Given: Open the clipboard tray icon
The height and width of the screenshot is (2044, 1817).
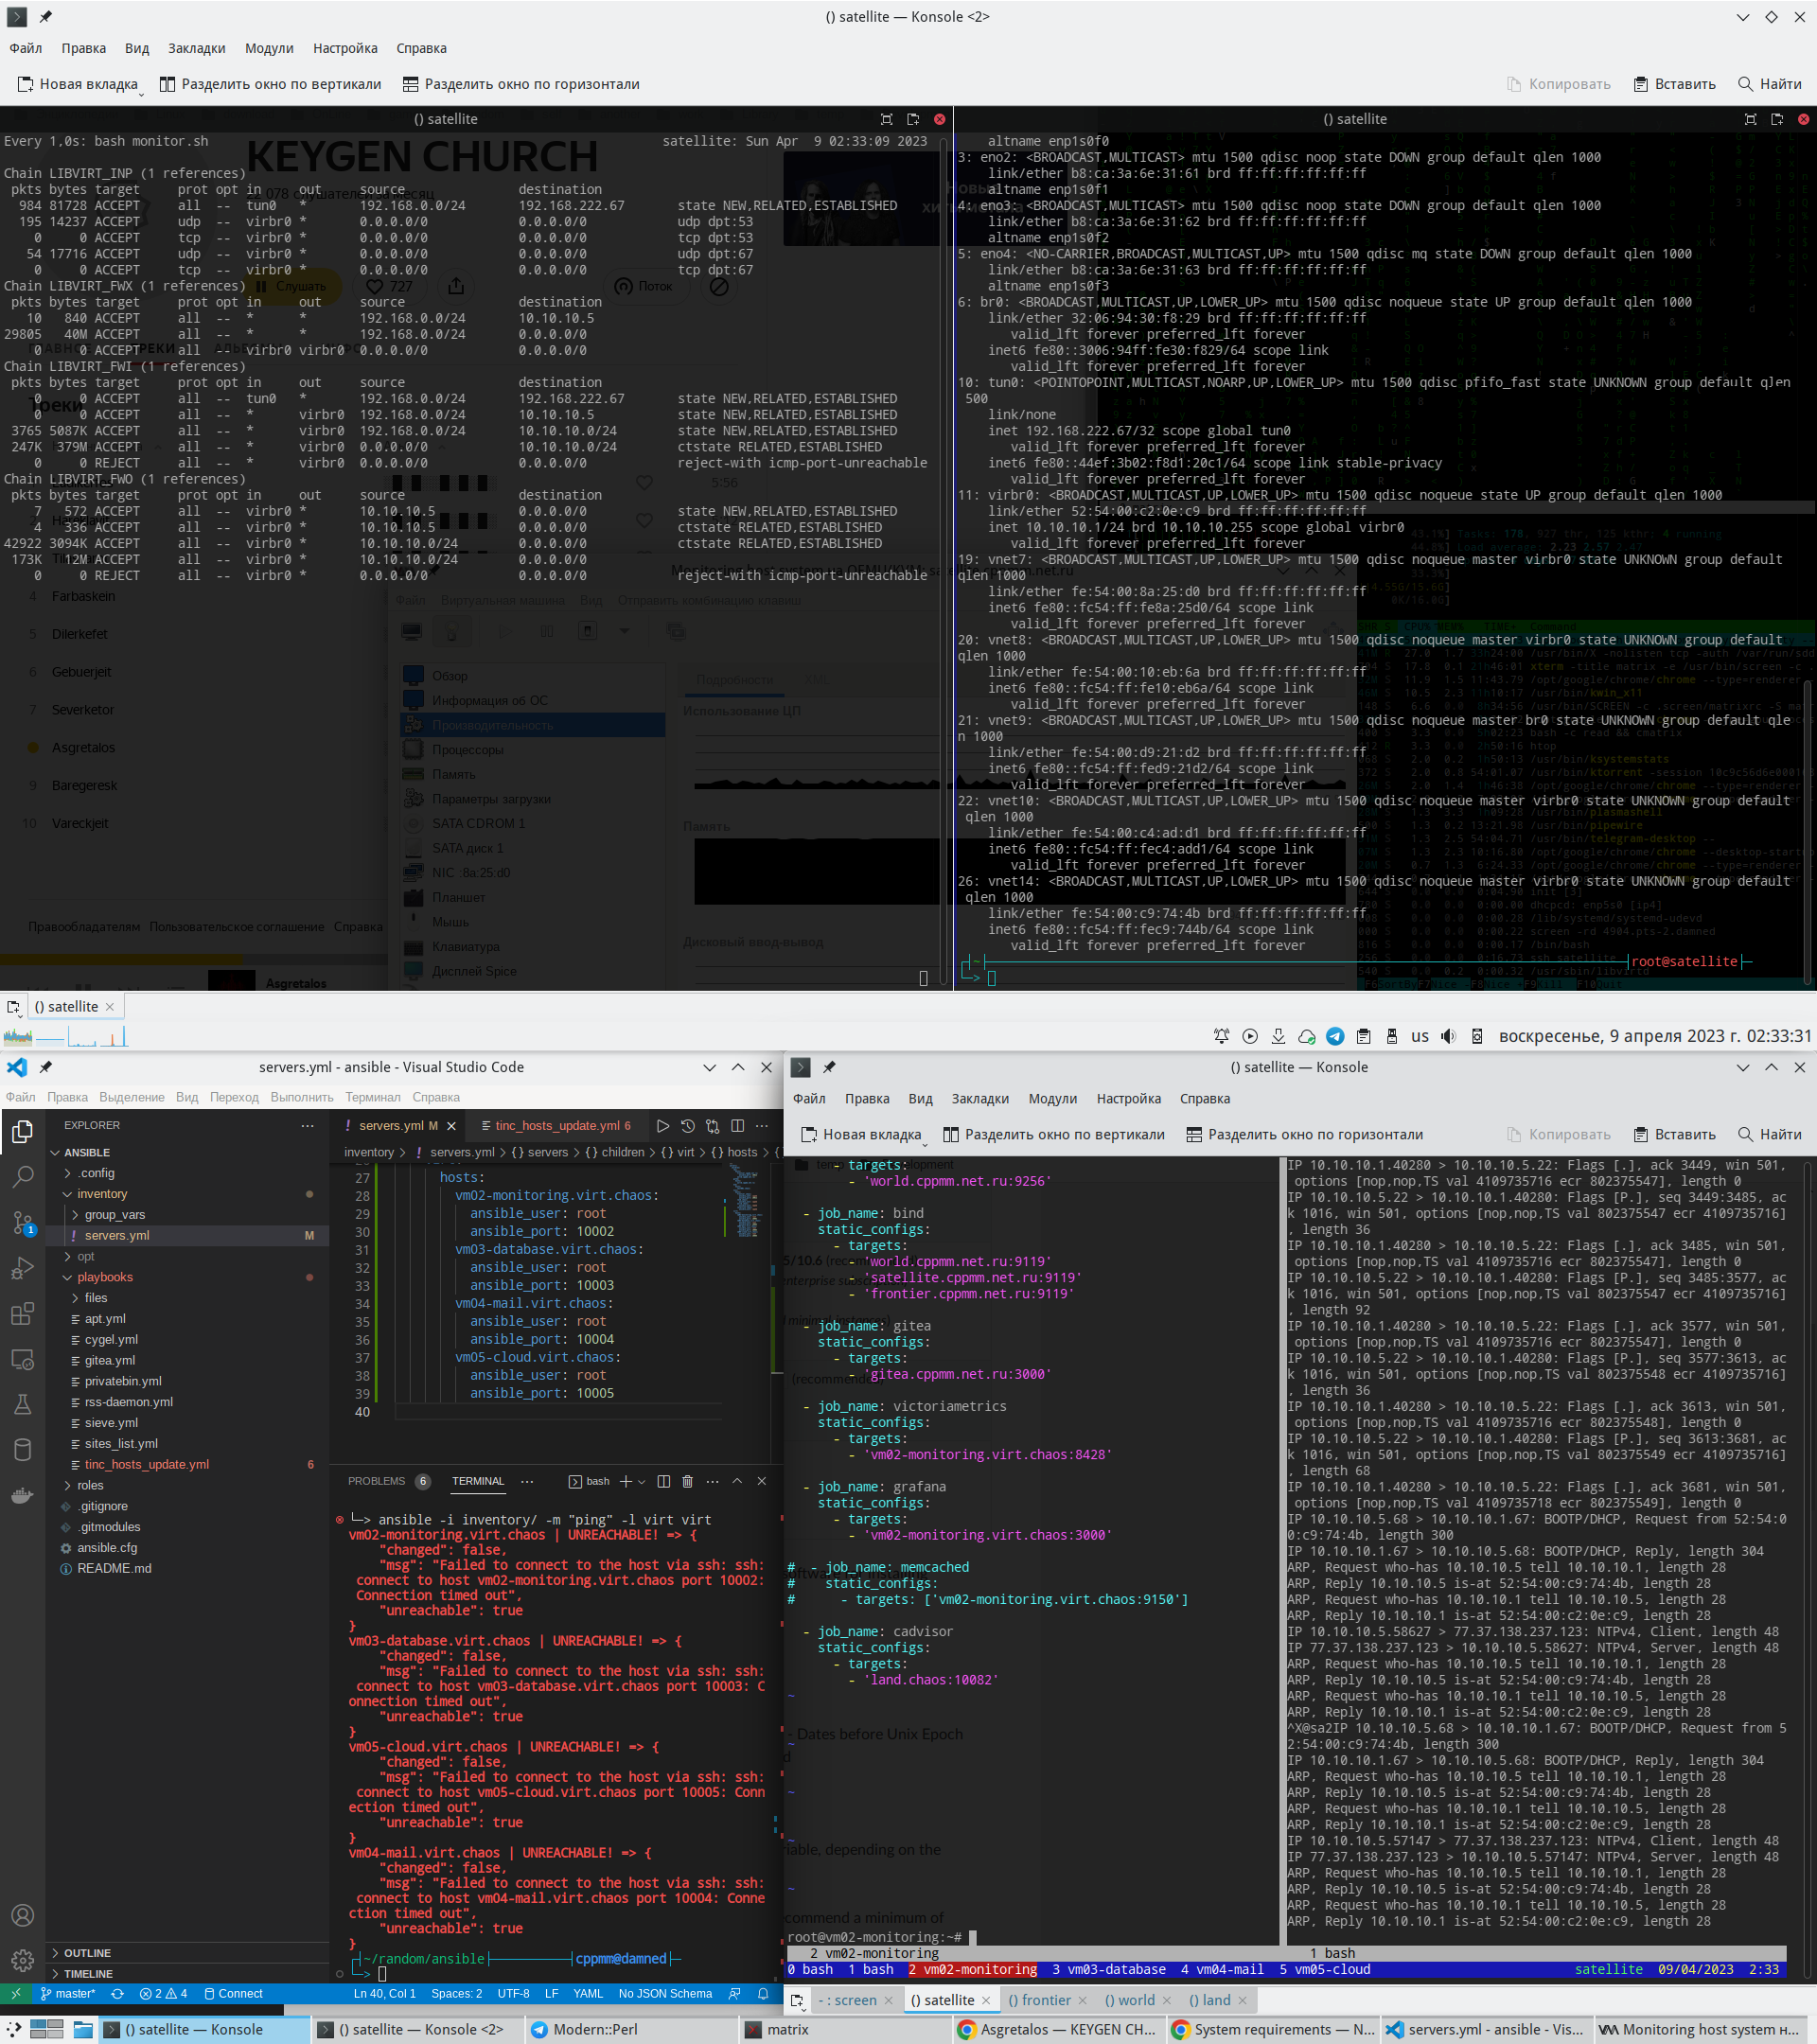Looking at the screenshot, I should 1363,1036.
